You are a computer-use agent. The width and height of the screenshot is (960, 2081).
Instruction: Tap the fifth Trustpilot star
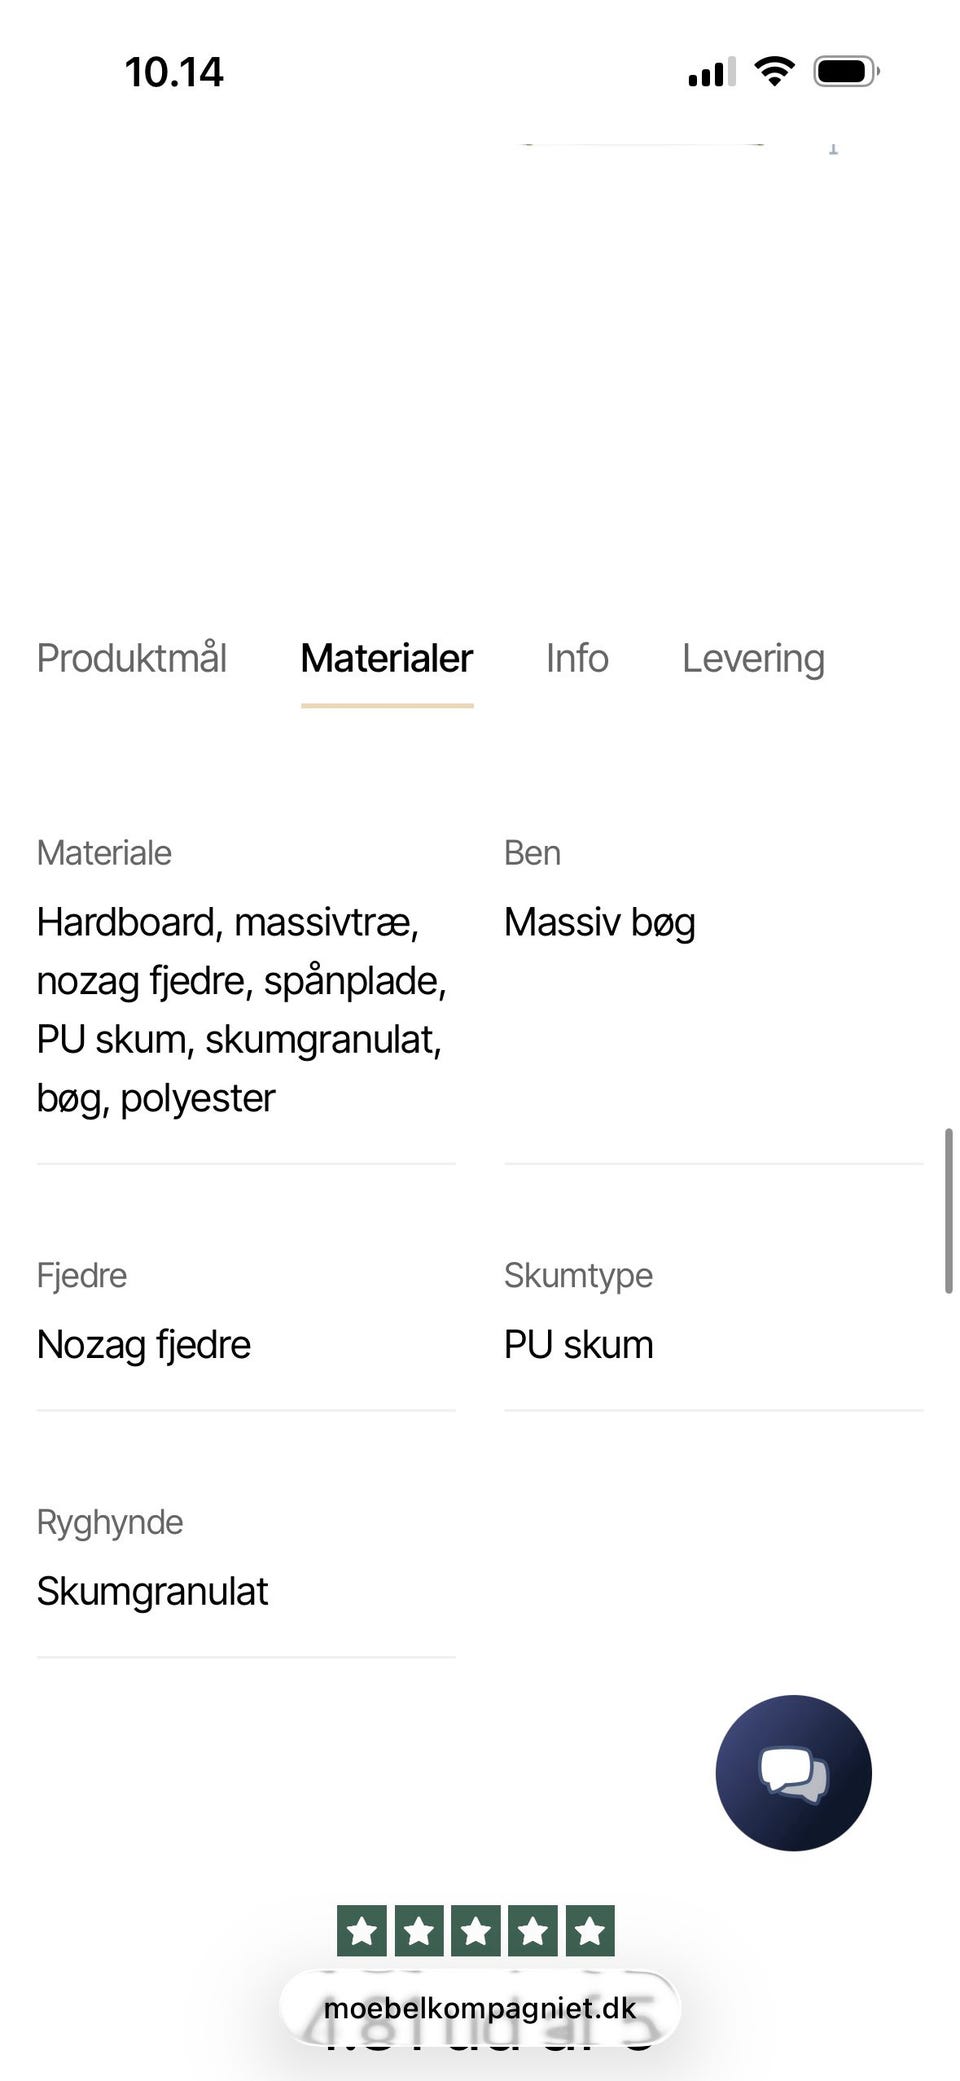[x=590, y=1930]
